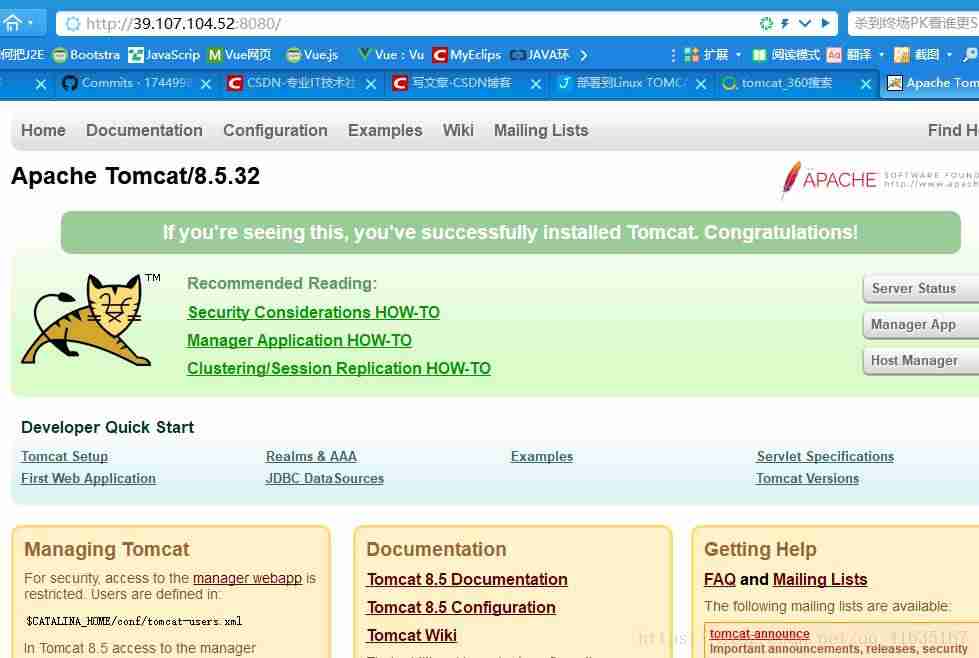Click the refresh icon in address bar
This screenshot has height=658, width=979.
pyautogui.click(x=766, y=24)
